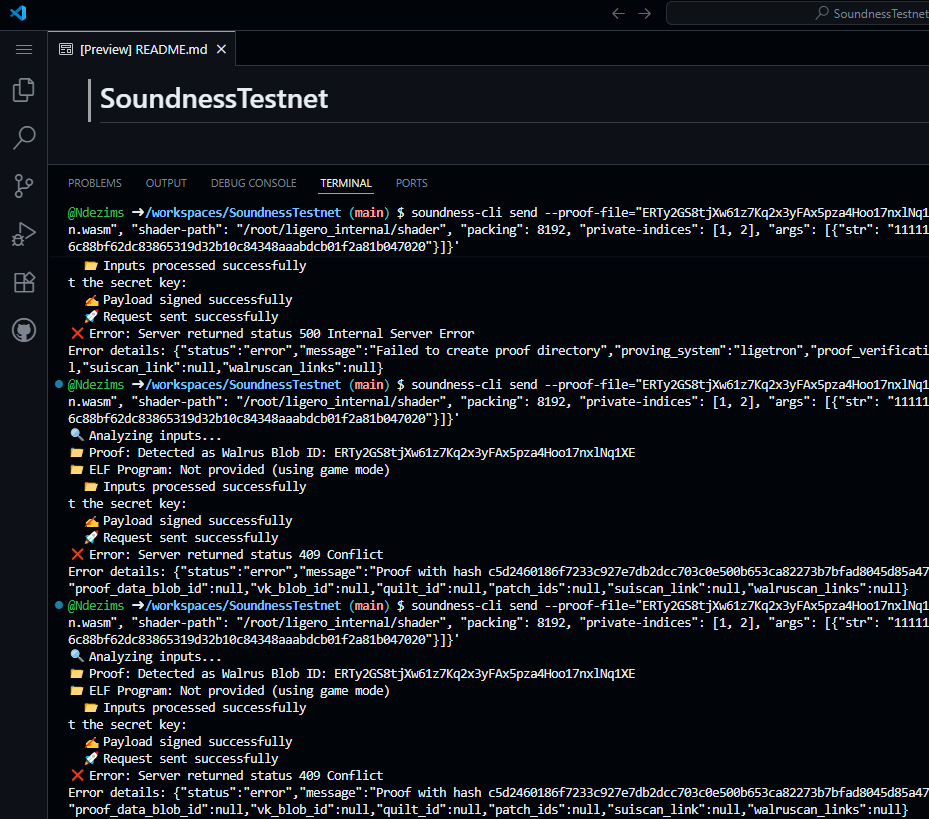Switch to the PROBLEMS panel tab
The width and height of the screenshot is (929, 819).
[x=95, y=183]
